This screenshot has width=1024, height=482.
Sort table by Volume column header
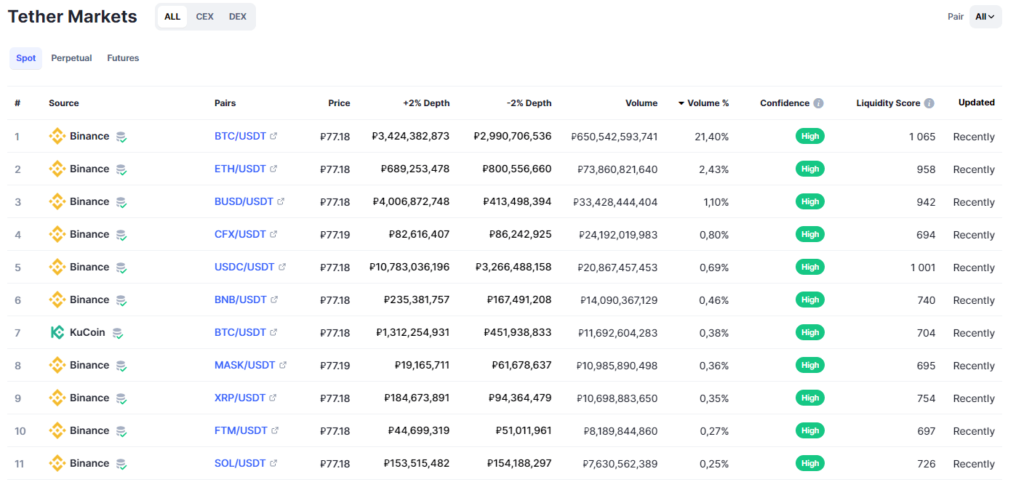641,103
